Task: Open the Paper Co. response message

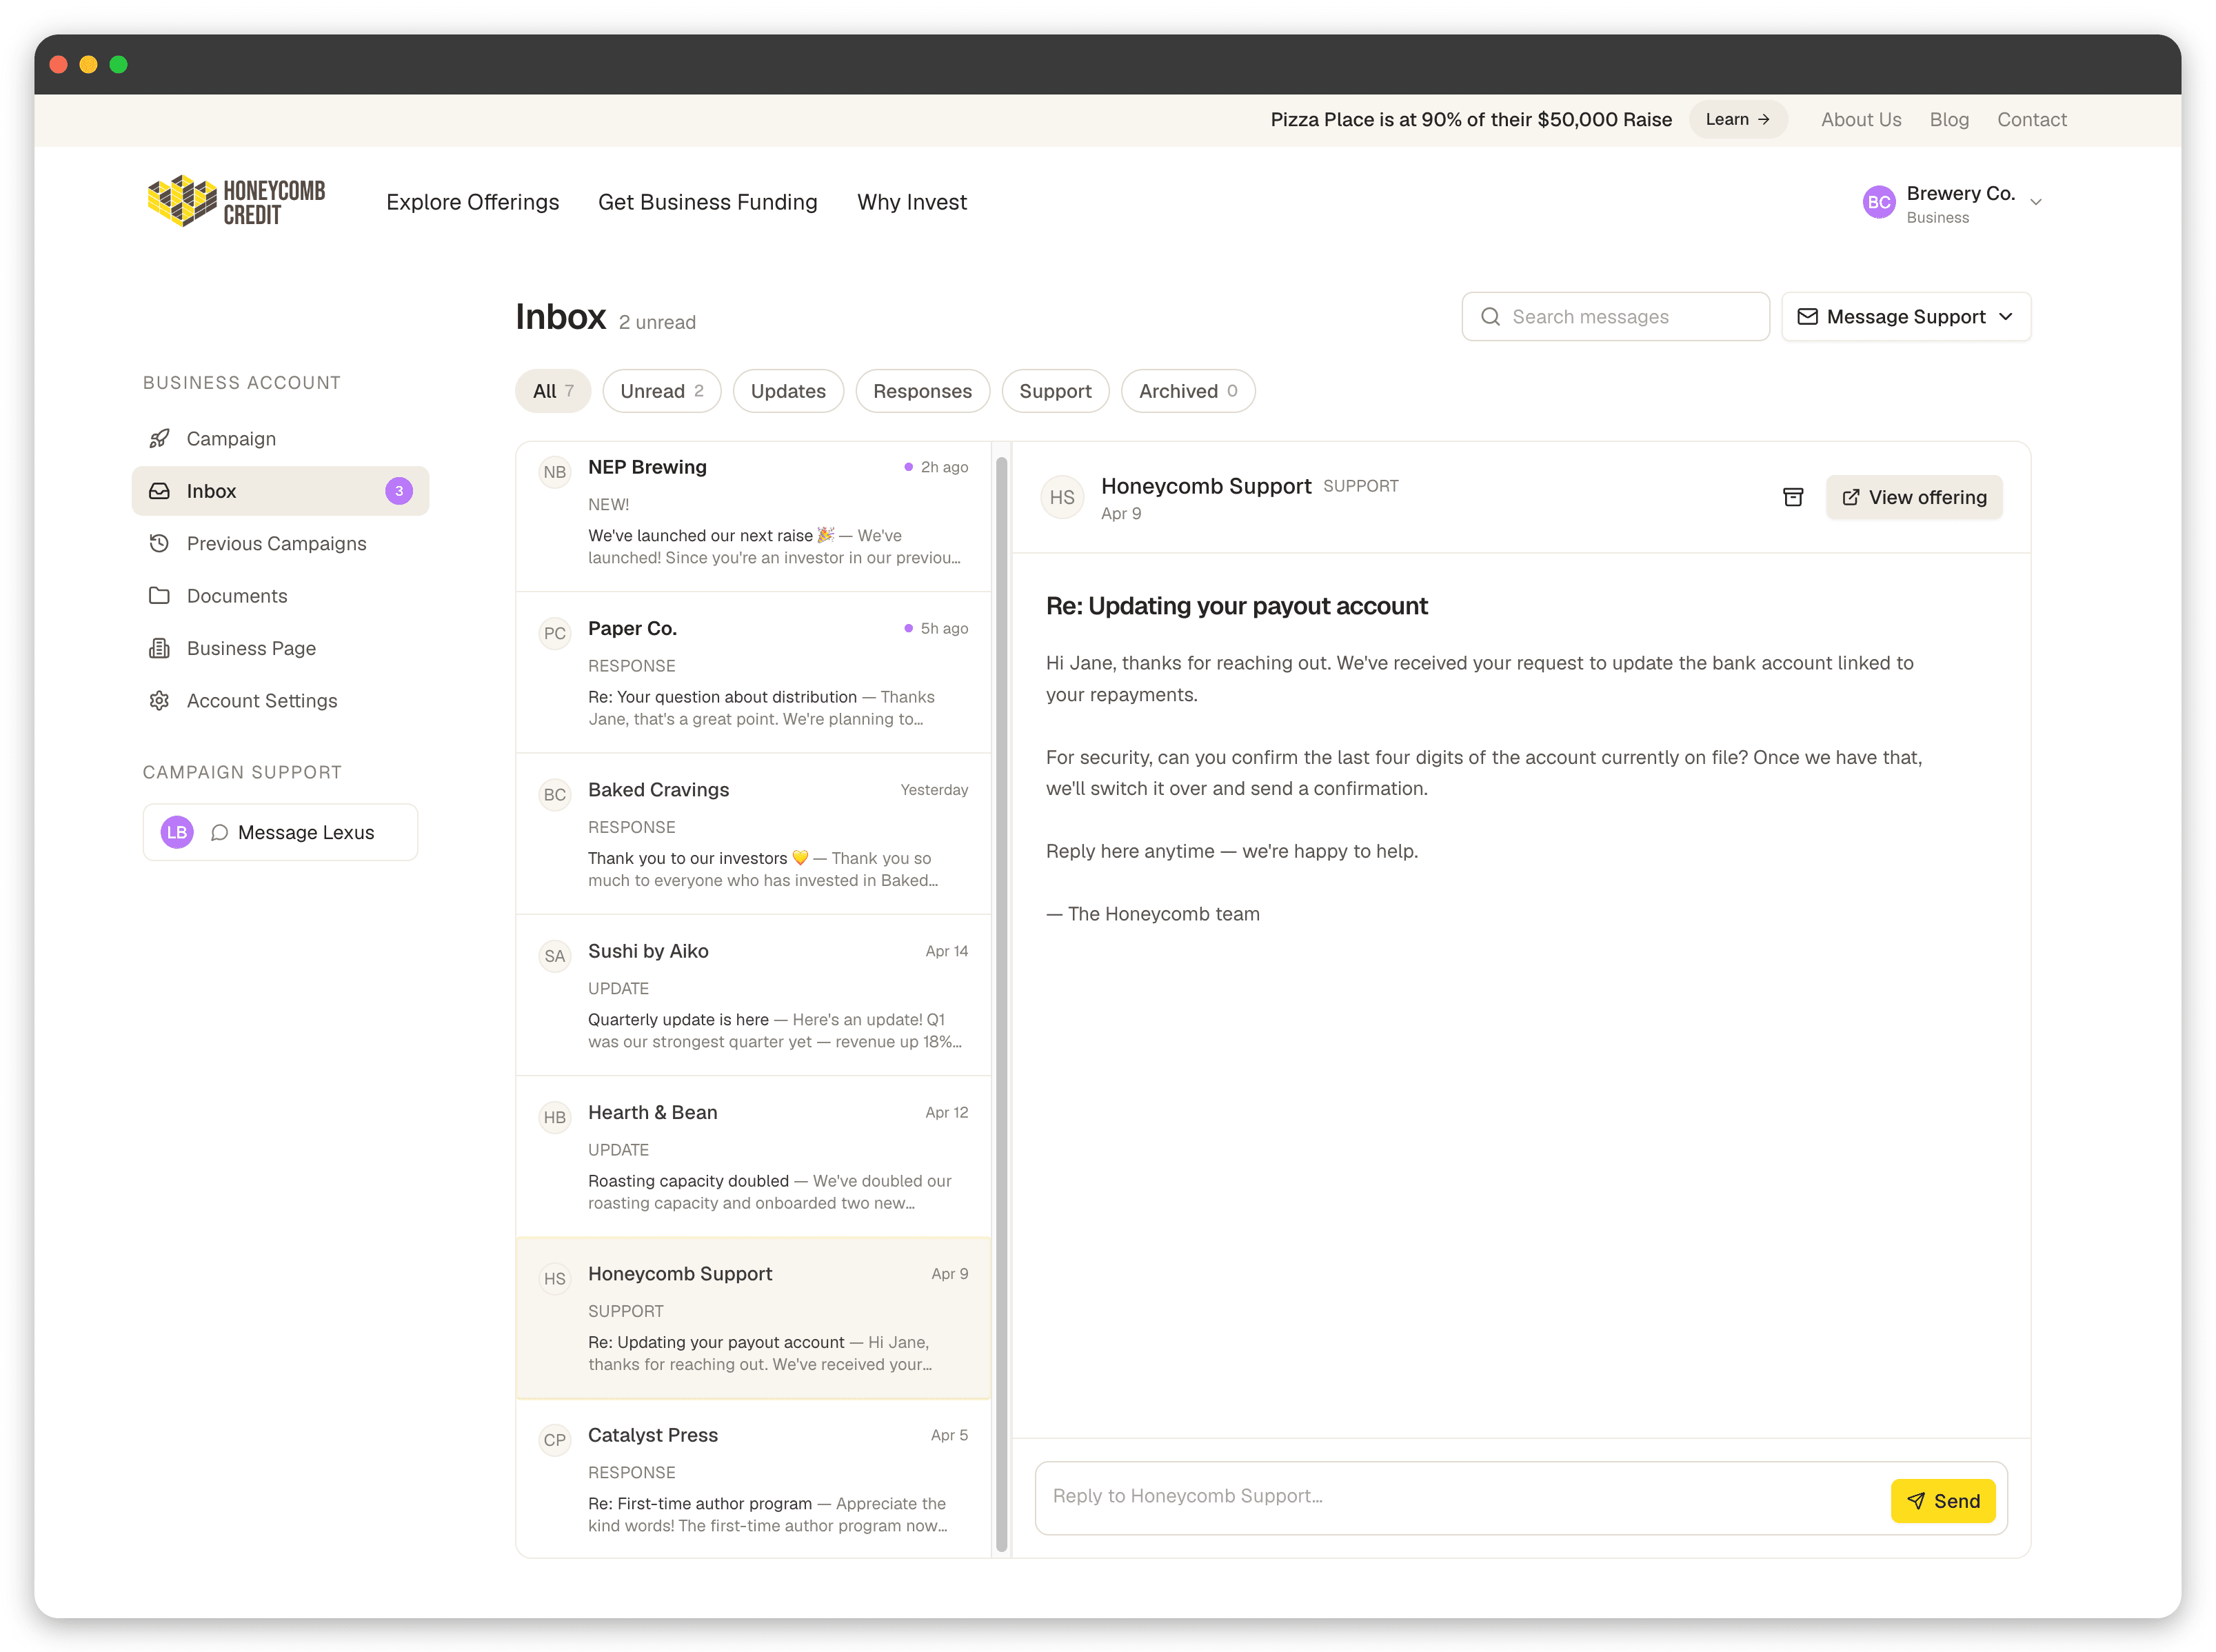Action: (753, 672)
